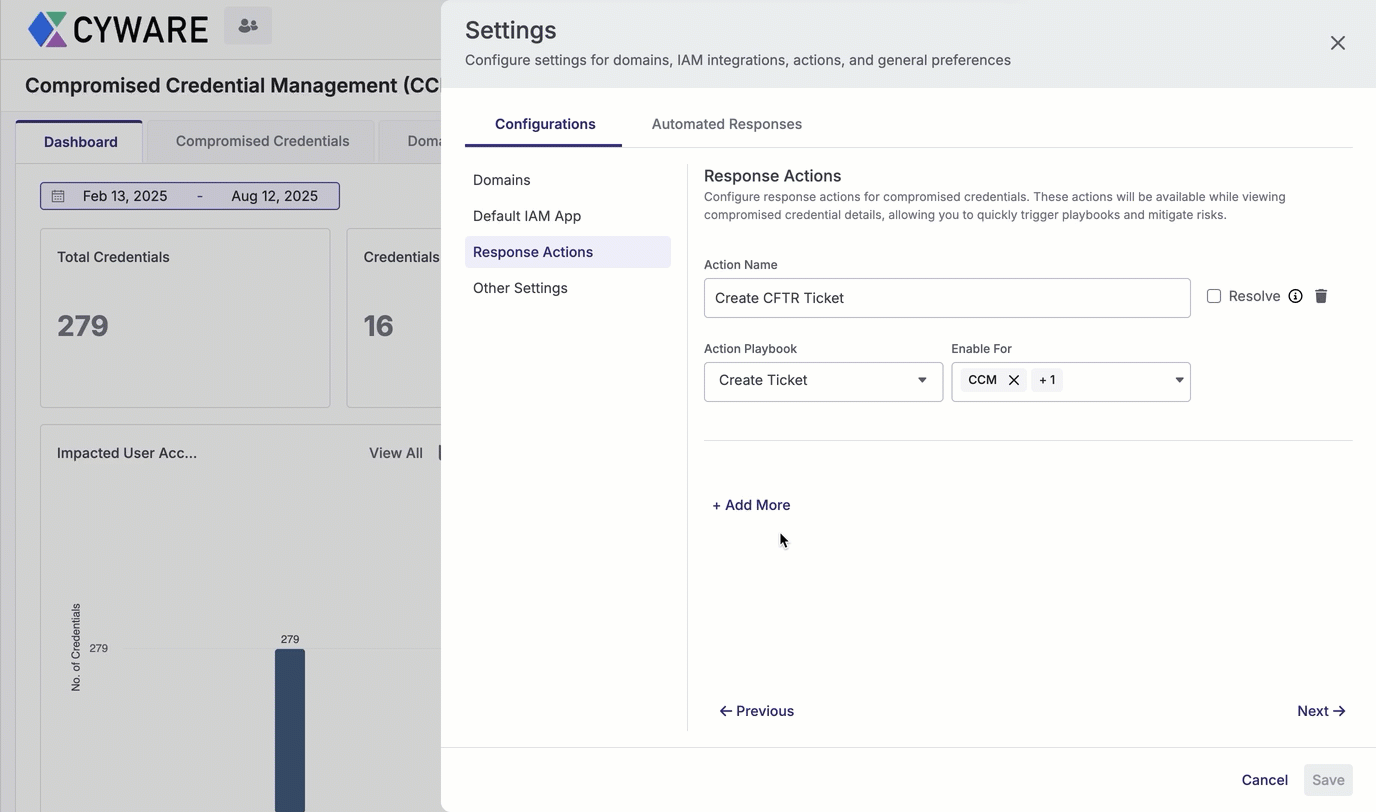The image size is (1376, 812).
Task: Open Domains in the settings sidebar
Action: pyautogui.click(x=502, y=180)
